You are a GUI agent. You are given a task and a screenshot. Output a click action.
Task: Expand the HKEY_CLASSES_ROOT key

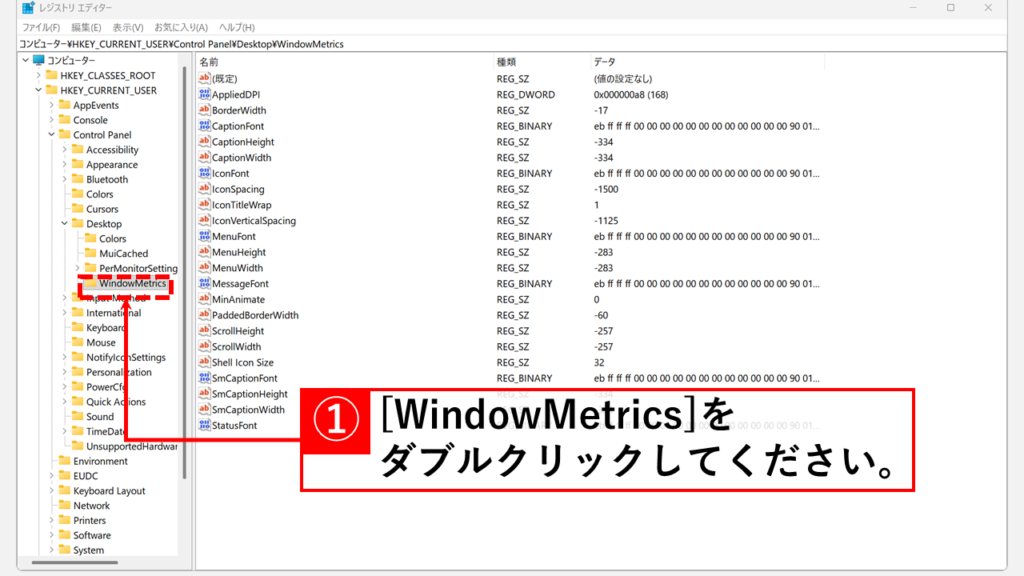click(x=39, y=75)
